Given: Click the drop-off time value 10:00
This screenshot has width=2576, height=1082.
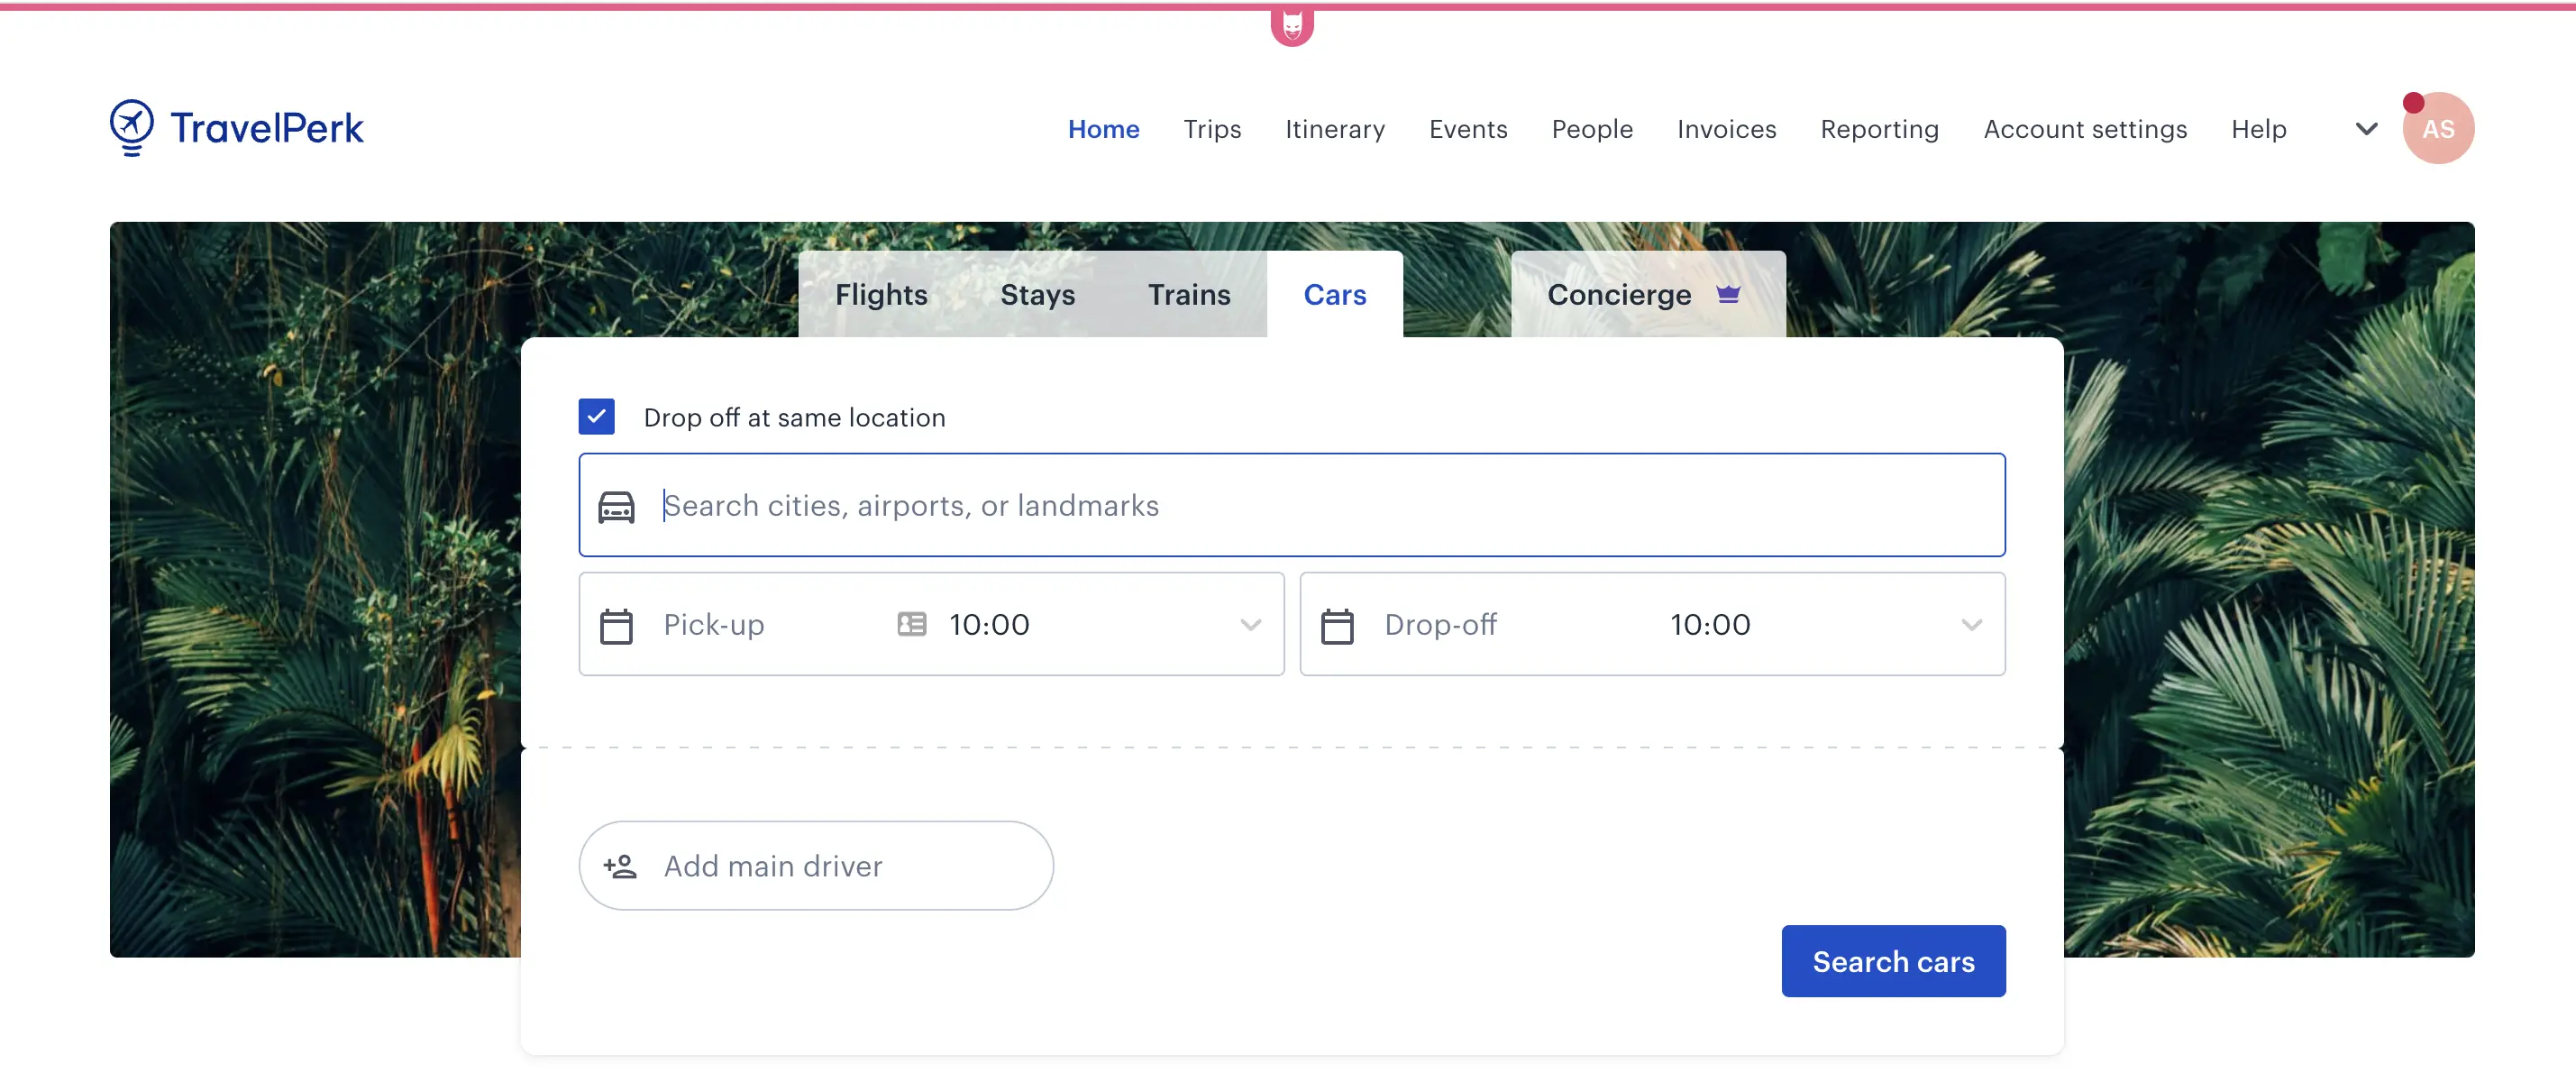Looking at the screenshot, I should coord(1710,625).
